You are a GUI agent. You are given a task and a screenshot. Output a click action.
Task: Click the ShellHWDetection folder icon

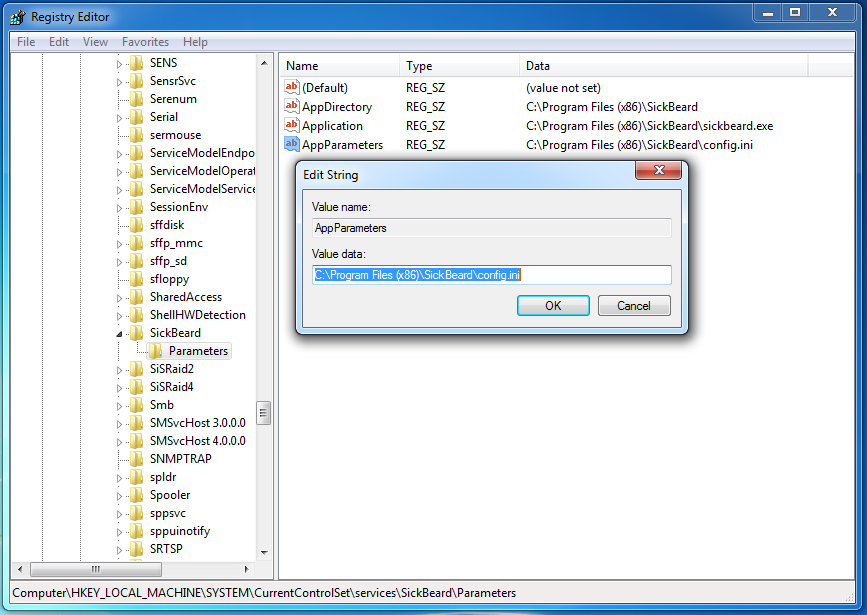pyautogui.click(x=137, y=315)
